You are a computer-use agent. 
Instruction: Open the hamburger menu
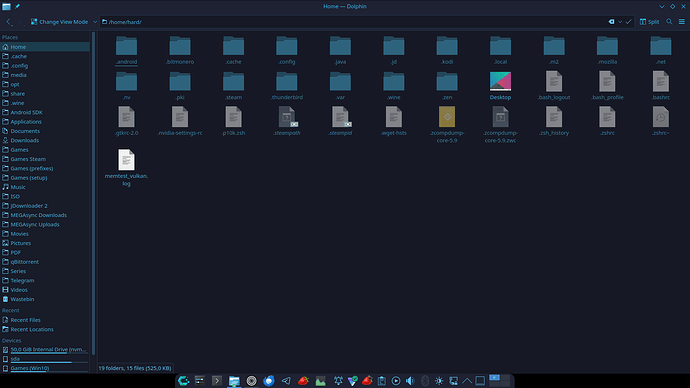[x=682, y=22]
